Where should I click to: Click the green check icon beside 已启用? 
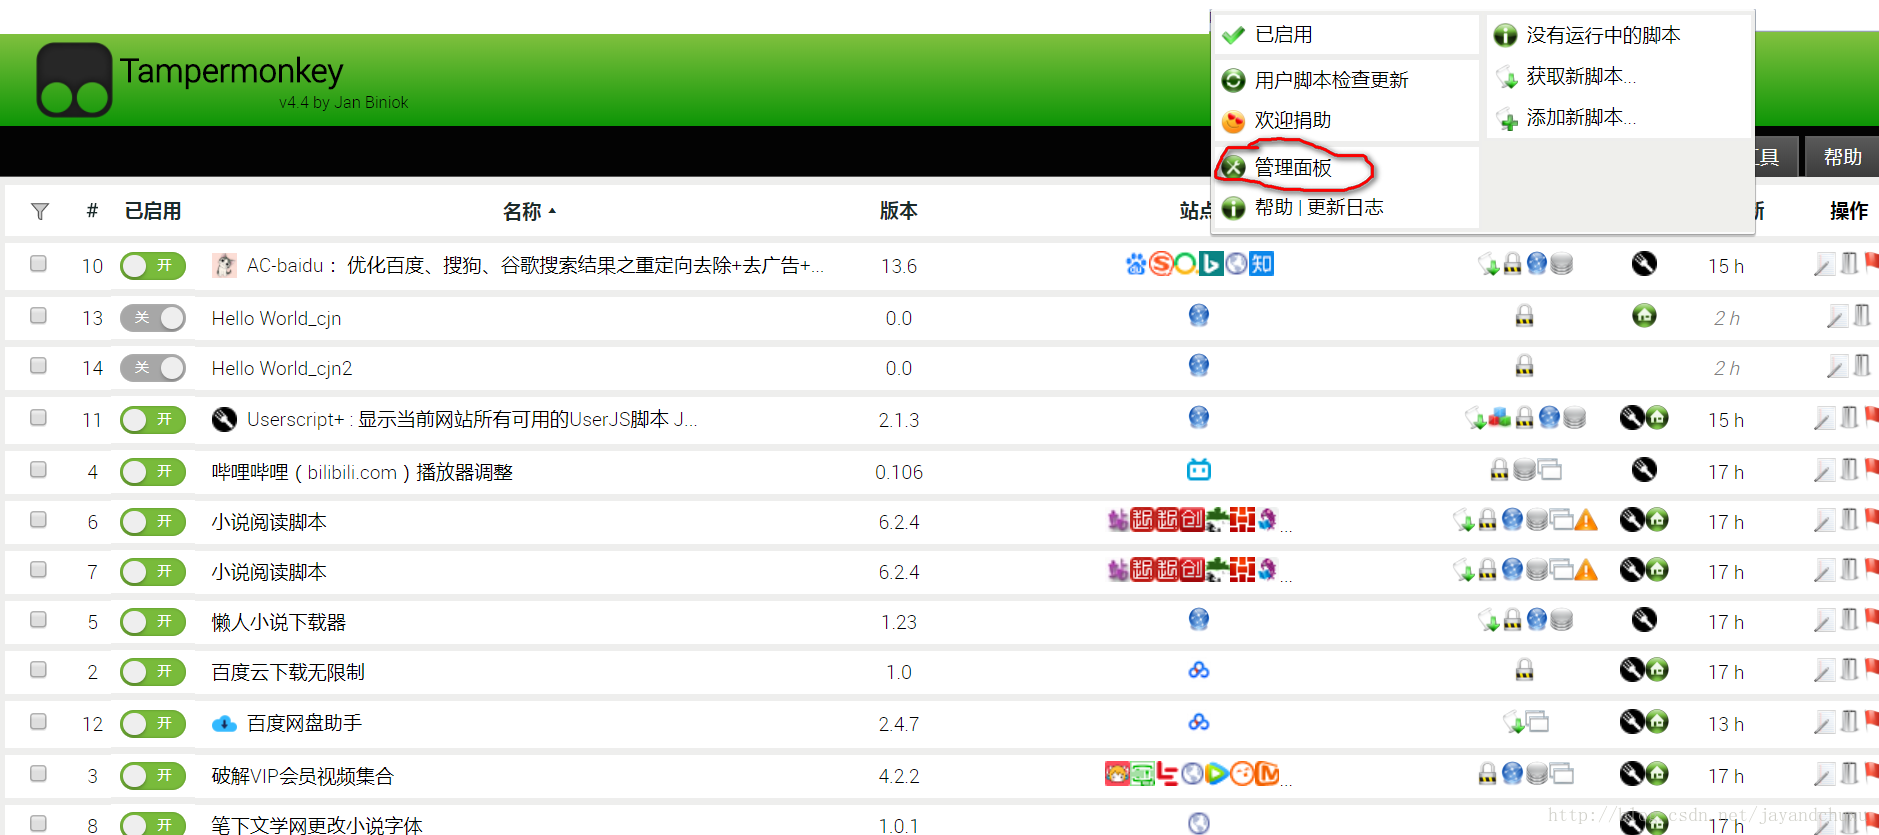coord(1233,35)
